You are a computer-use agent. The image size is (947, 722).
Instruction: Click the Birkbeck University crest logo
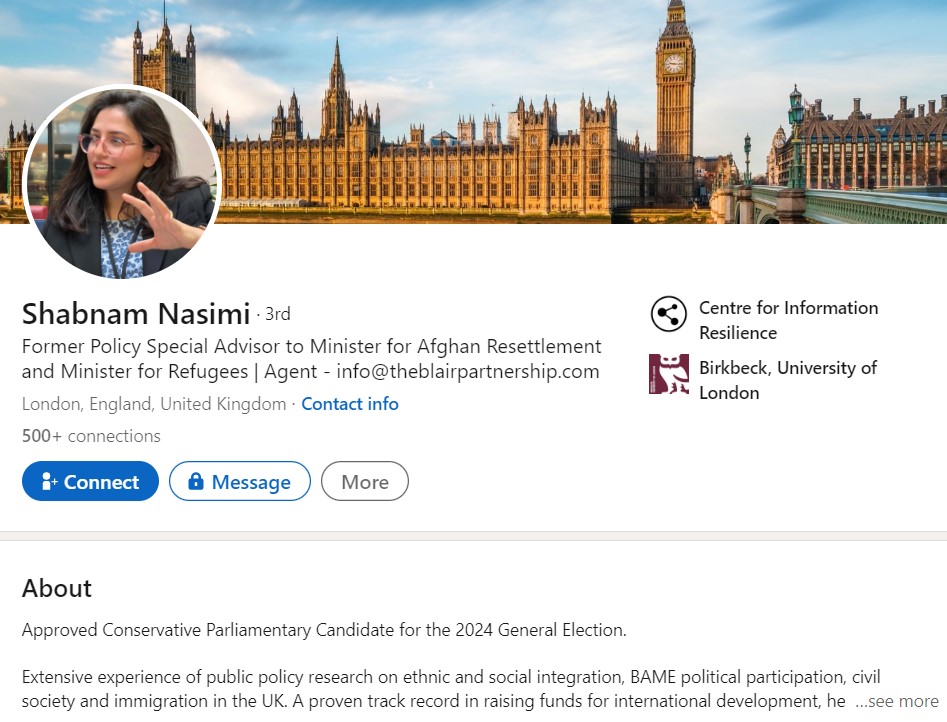pyautogui.click(x=668, y=374)
